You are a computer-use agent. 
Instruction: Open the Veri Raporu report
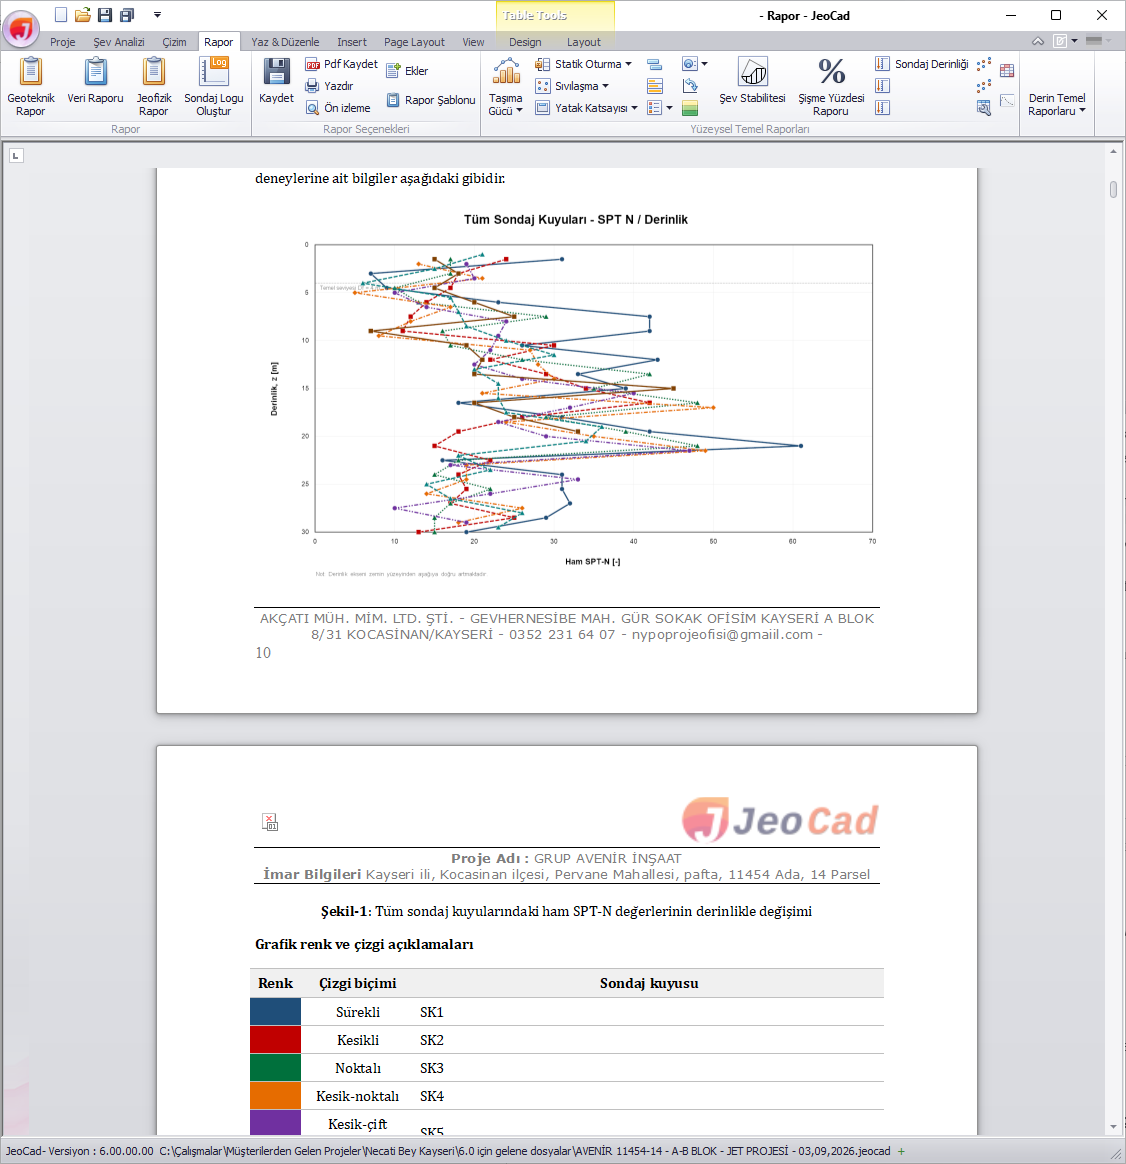pos(95,81)
